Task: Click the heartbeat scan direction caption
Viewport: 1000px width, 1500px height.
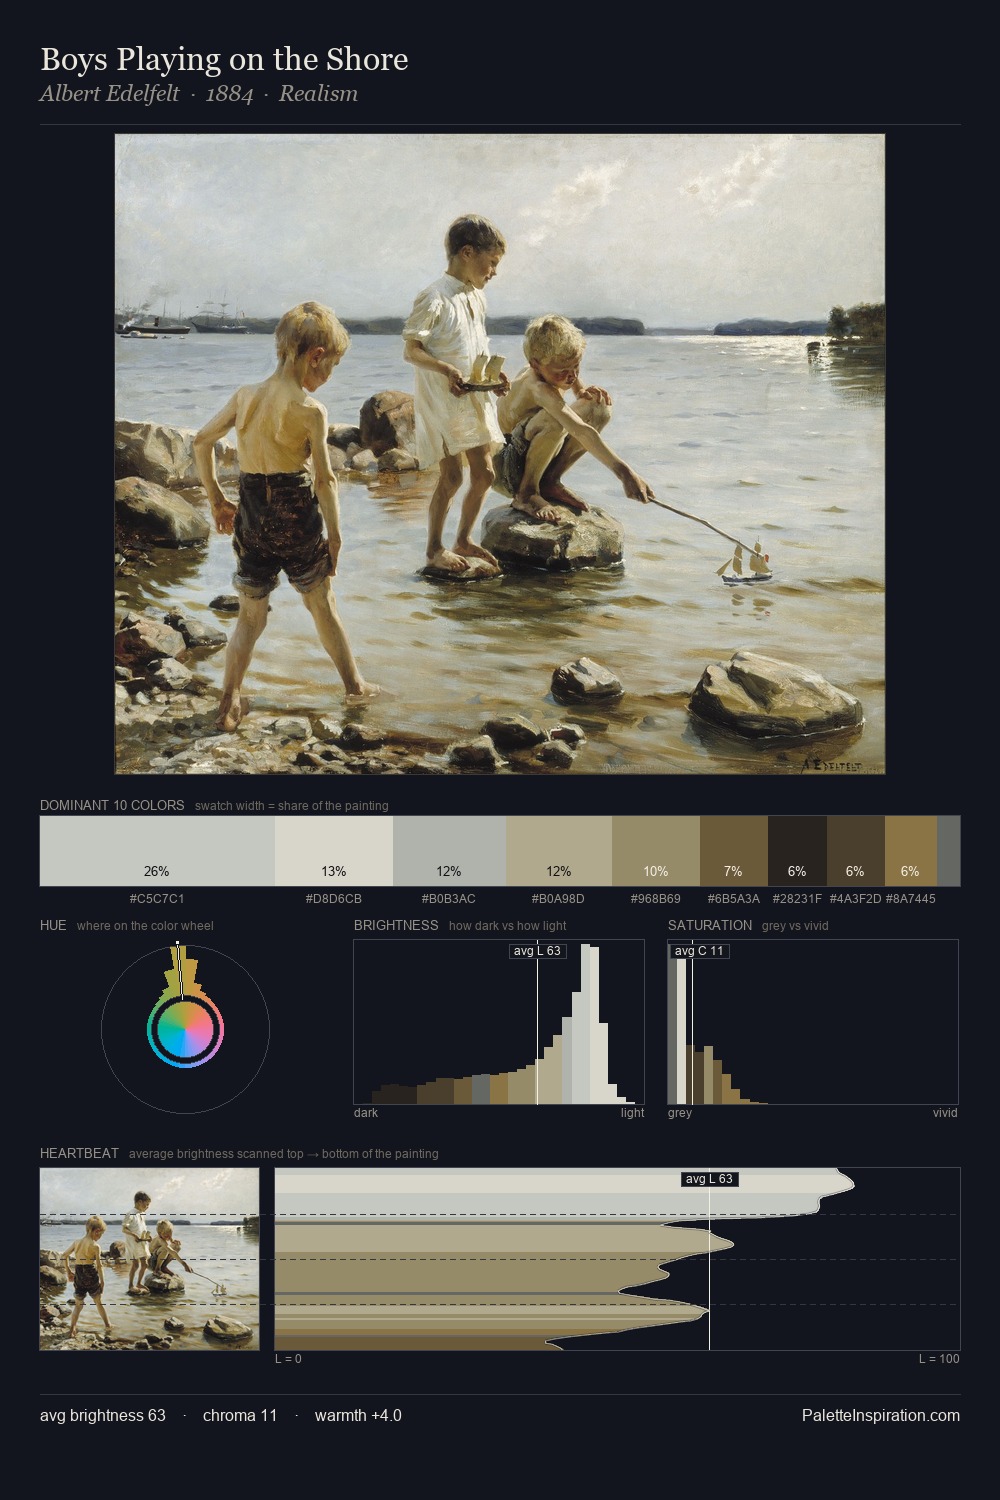Action: (x=284, y=1153)
